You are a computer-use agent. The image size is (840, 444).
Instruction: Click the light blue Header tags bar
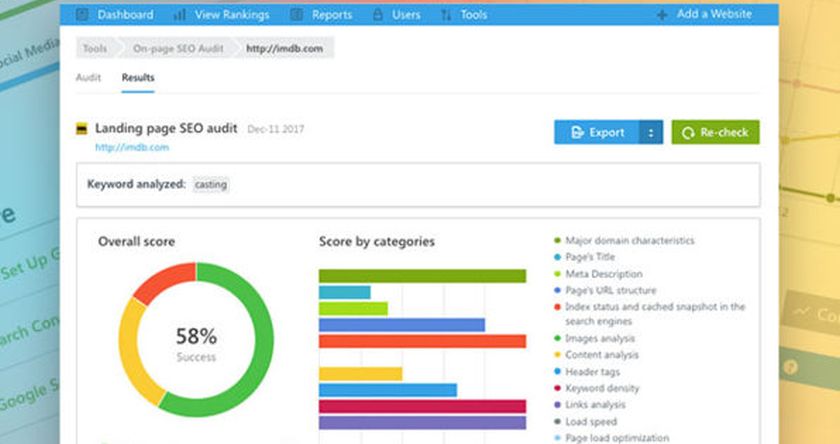coord(388,390)
